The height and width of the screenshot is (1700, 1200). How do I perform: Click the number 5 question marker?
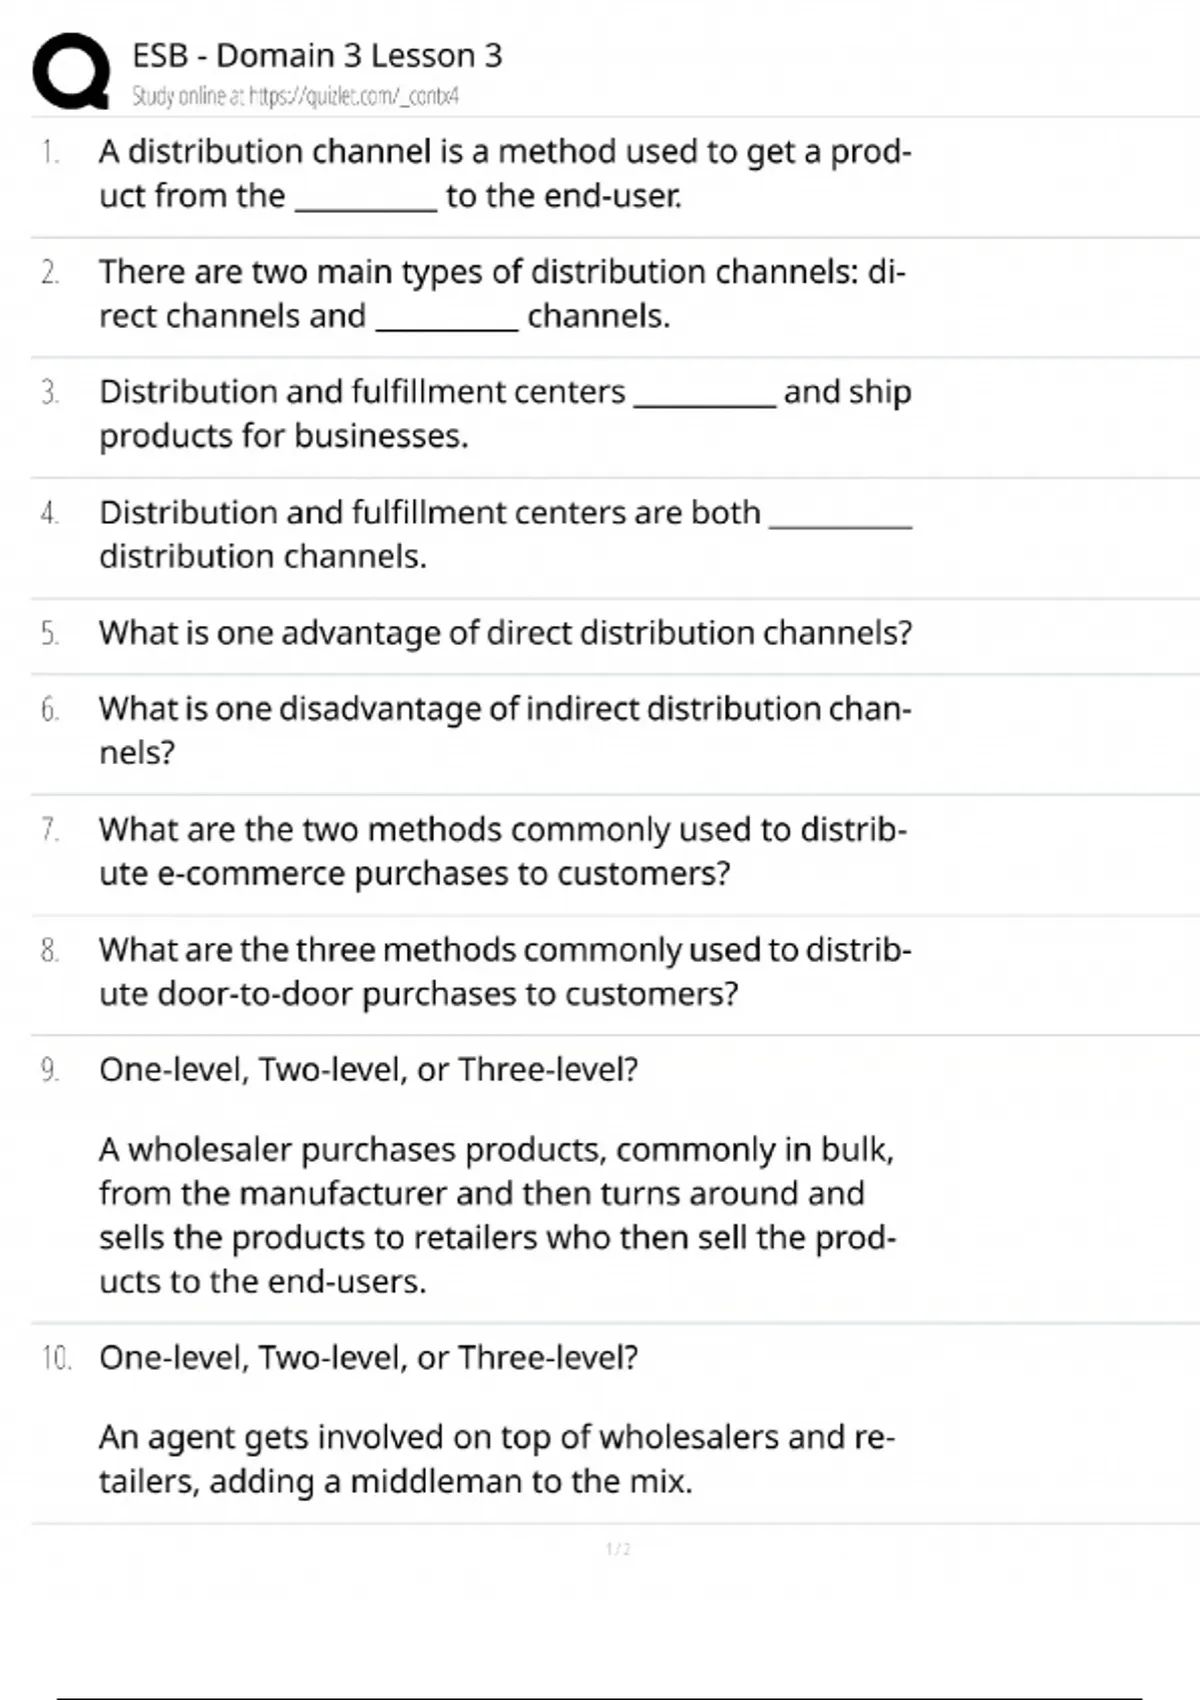(50, 633)
